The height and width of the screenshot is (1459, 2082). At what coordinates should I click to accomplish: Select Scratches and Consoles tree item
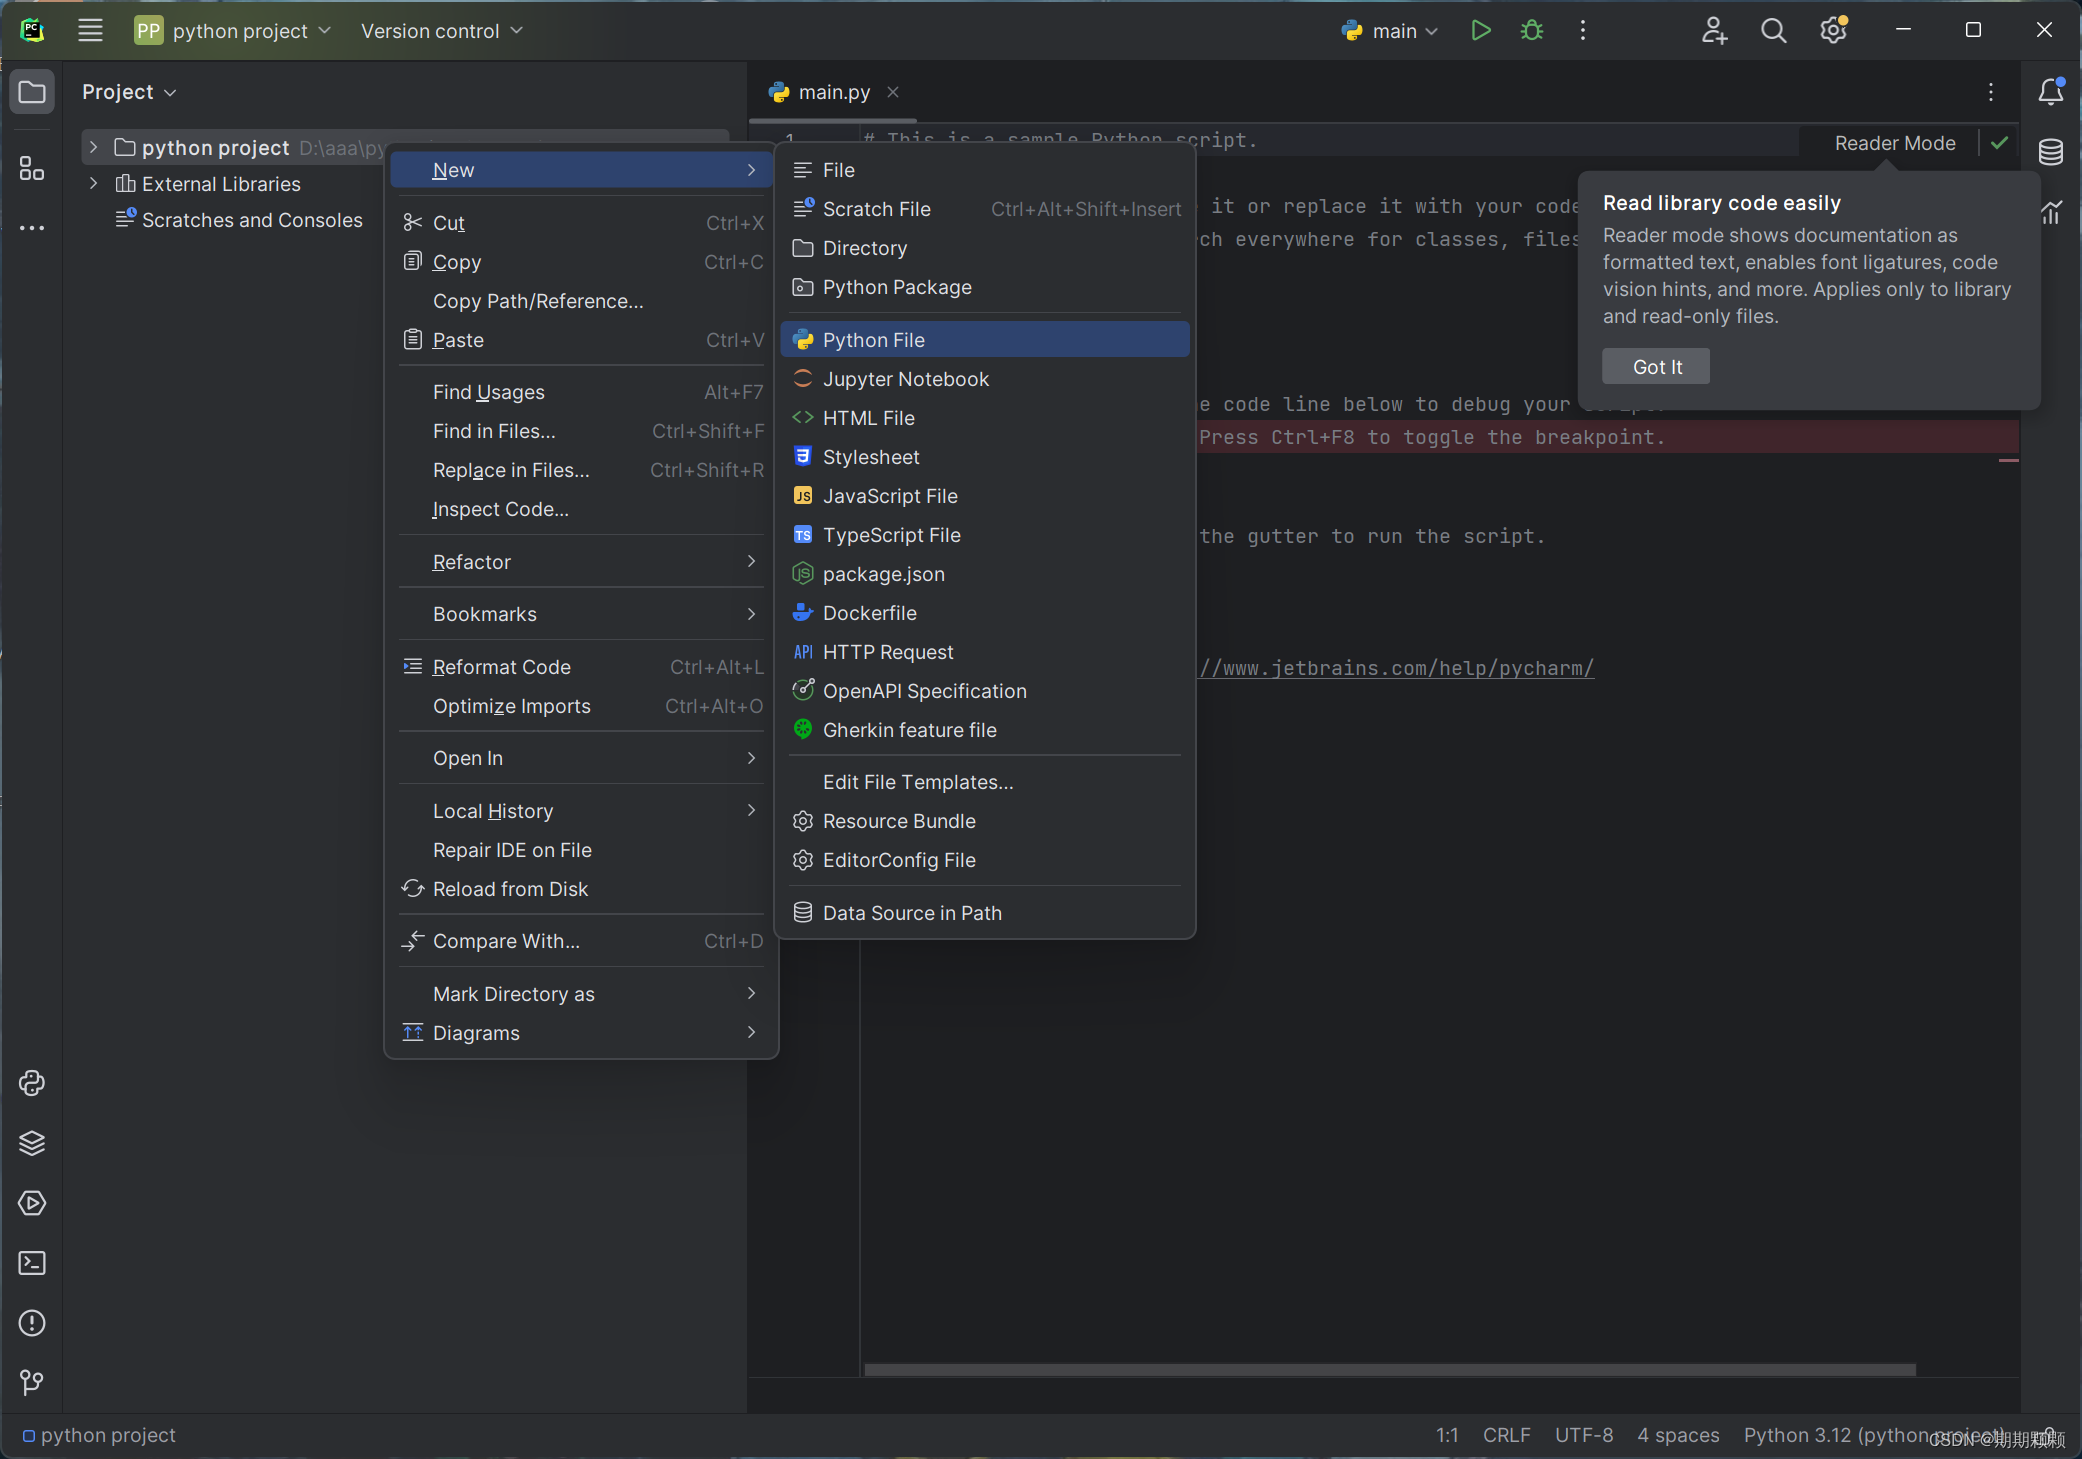(239, 220)
